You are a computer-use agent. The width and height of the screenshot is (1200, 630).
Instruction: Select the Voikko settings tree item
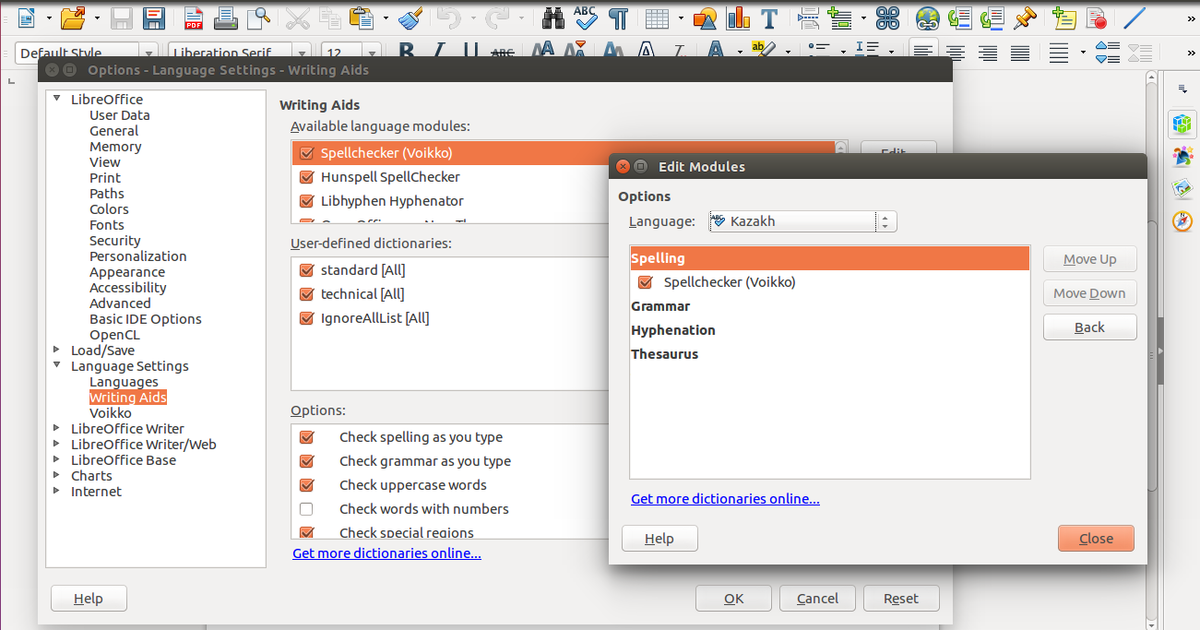pyautogui.click(x=110, y=413)
